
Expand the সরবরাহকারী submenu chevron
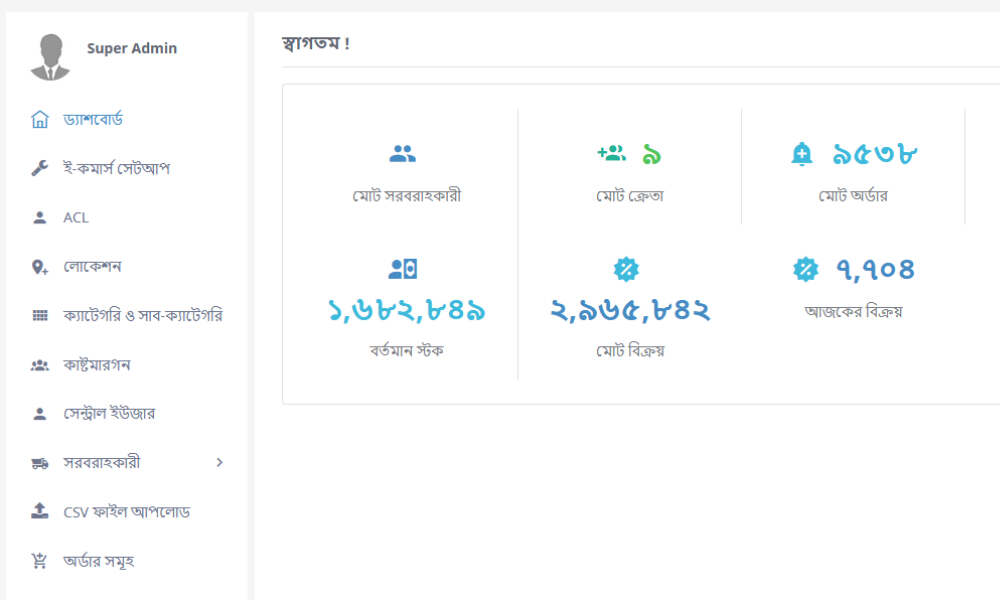point(220,462)
